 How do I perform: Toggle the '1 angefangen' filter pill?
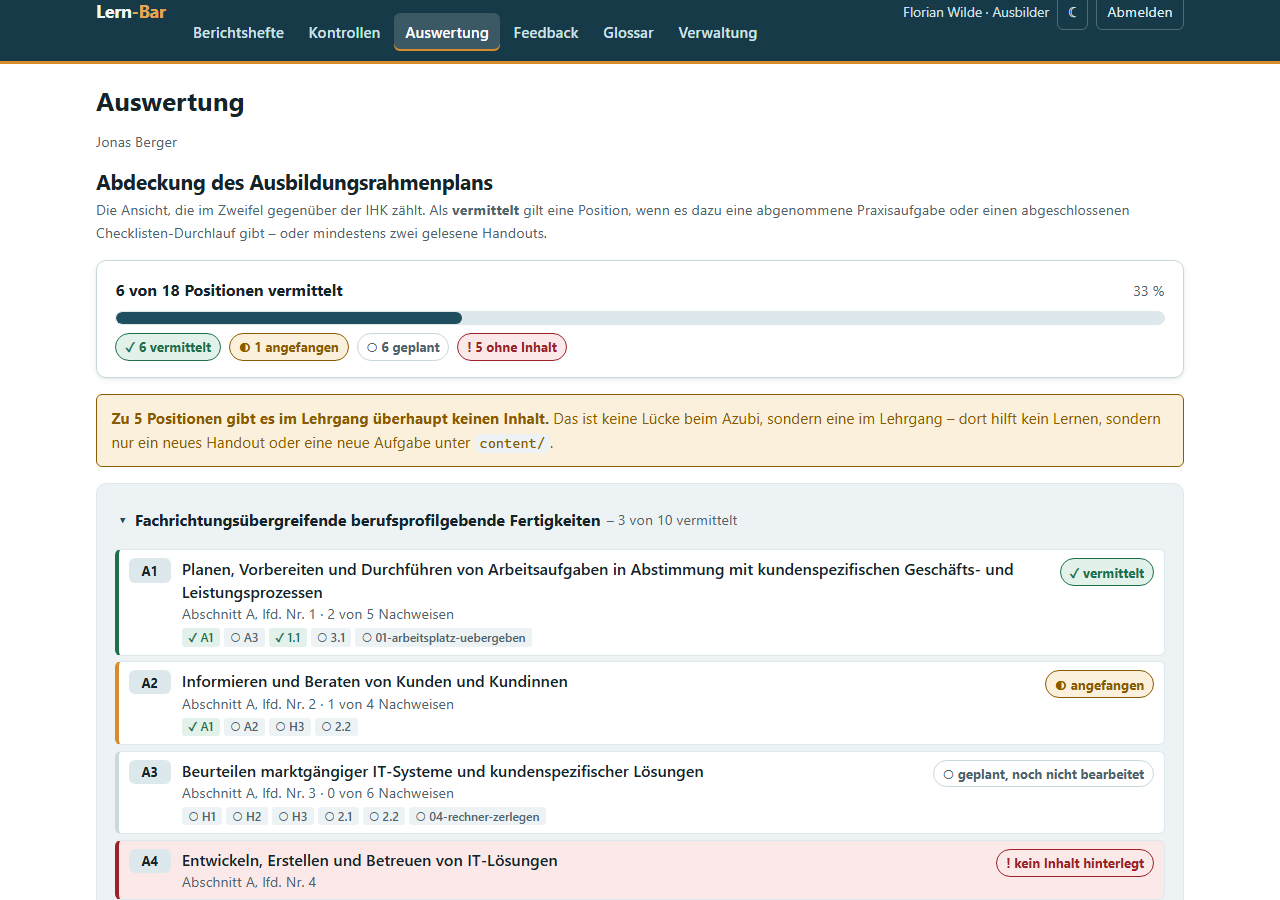289,347
